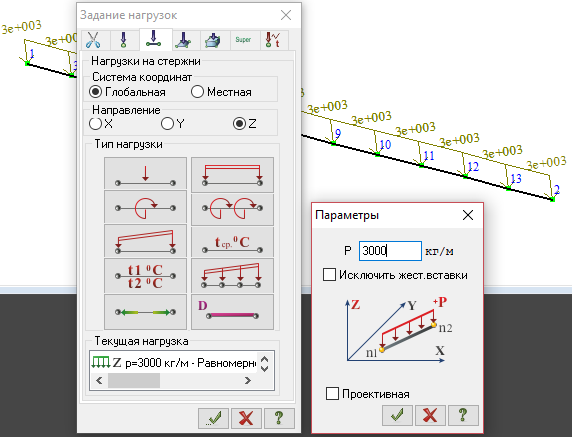The height and width of the screenshot is (437, 572).
Task: Choose the D purple bar load type
Action: click(x=232, y=312)
